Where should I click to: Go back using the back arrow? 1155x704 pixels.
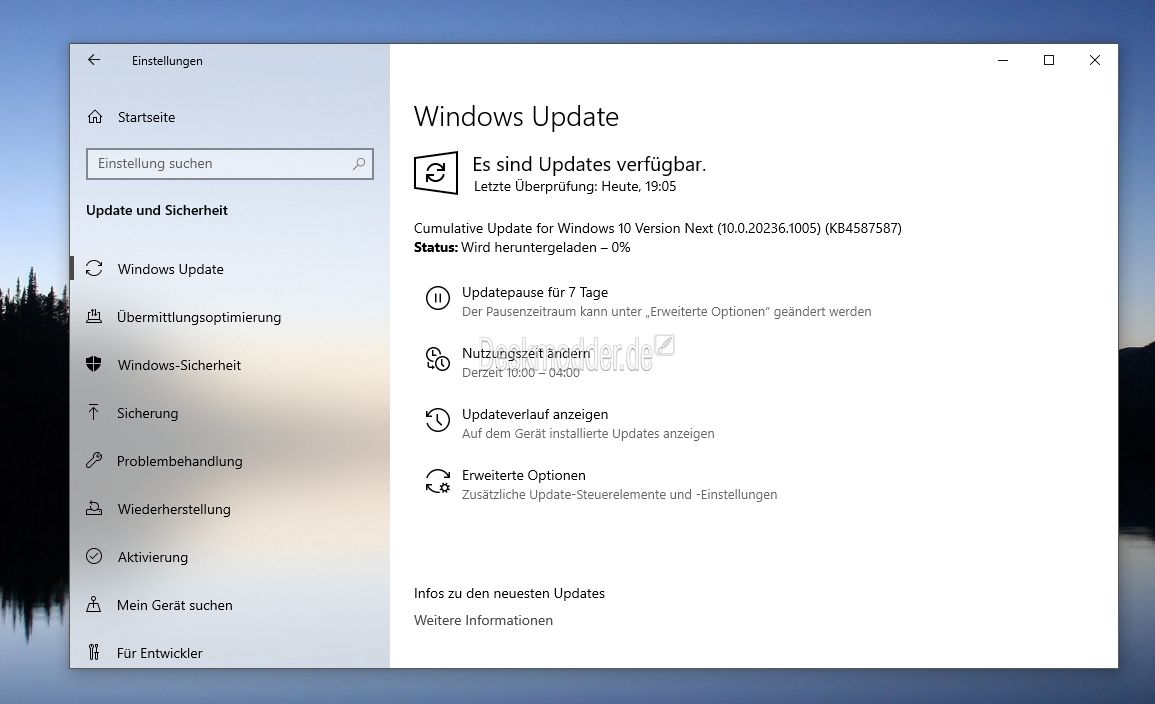94,60
